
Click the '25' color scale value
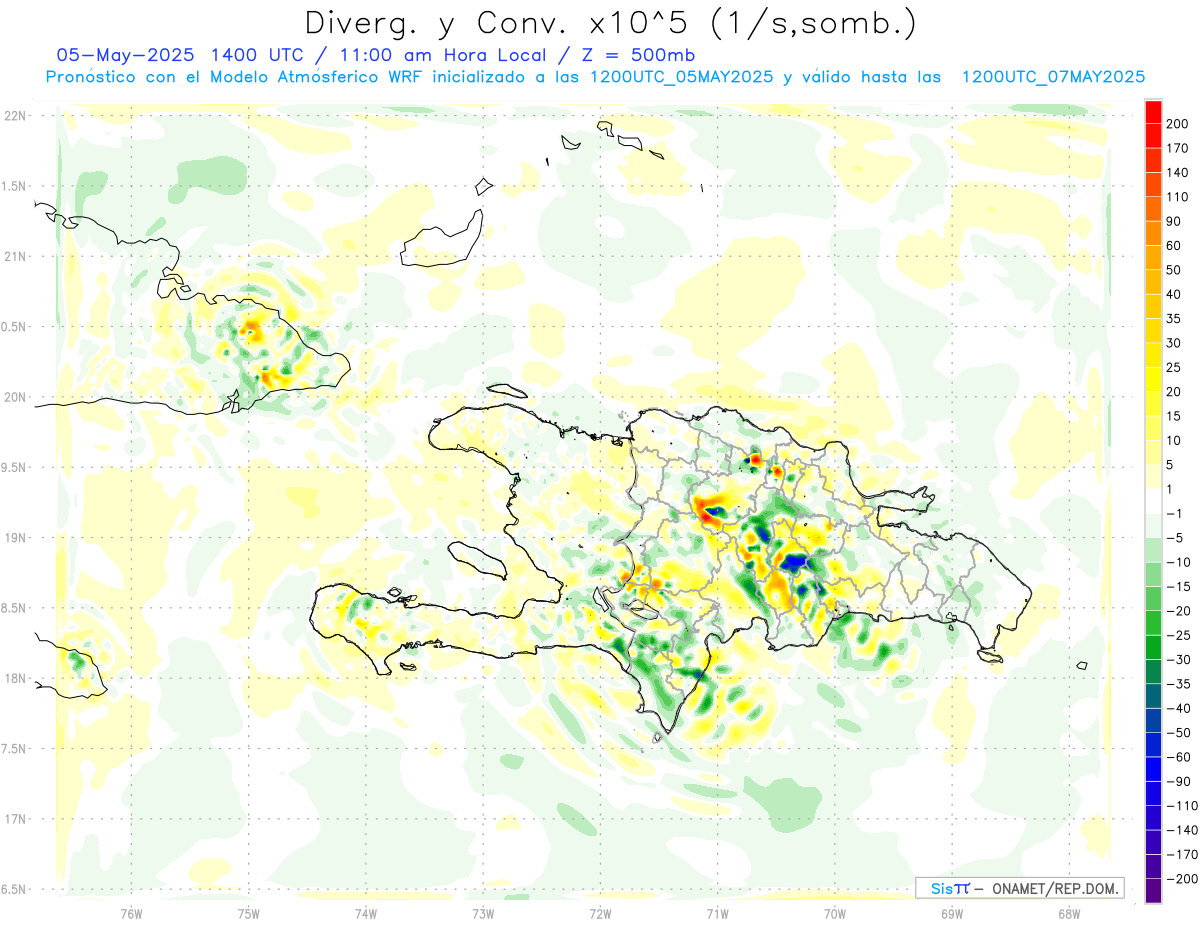(1175, 367)
